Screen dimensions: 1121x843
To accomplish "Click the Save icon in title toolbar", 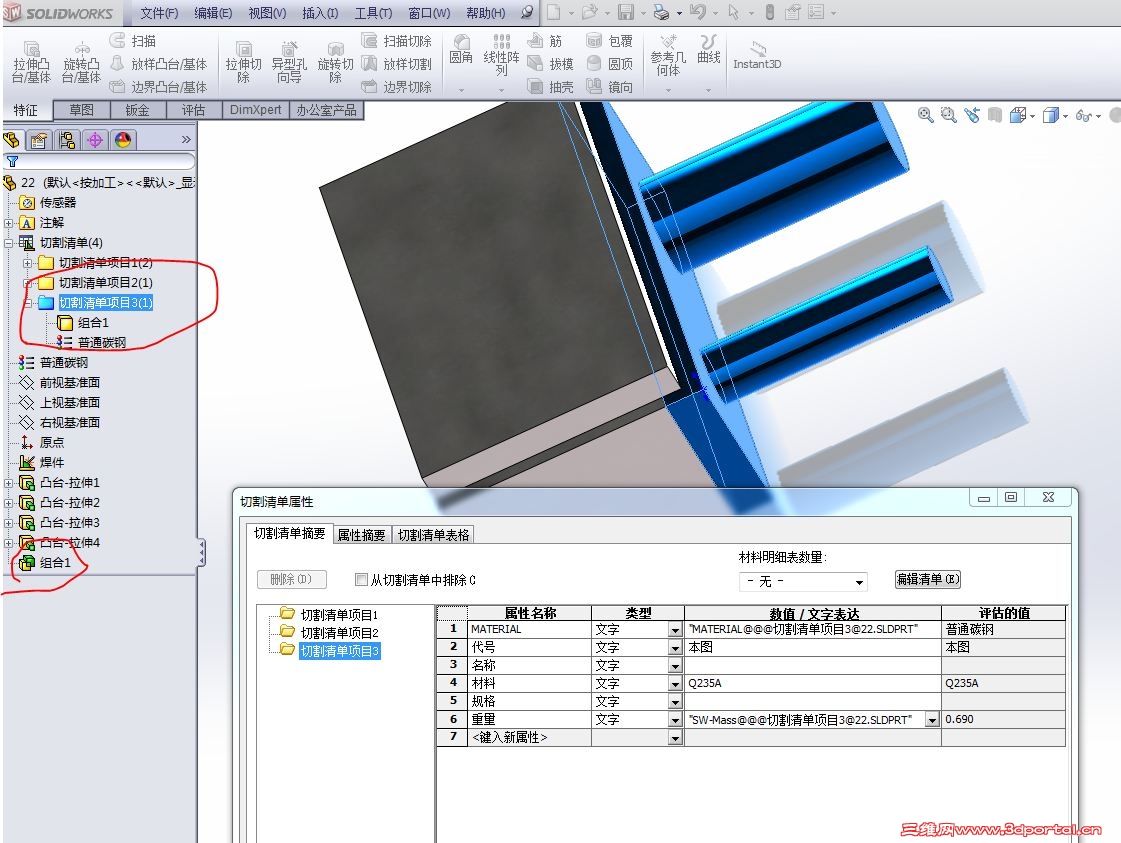I will (x=626, y=12).
